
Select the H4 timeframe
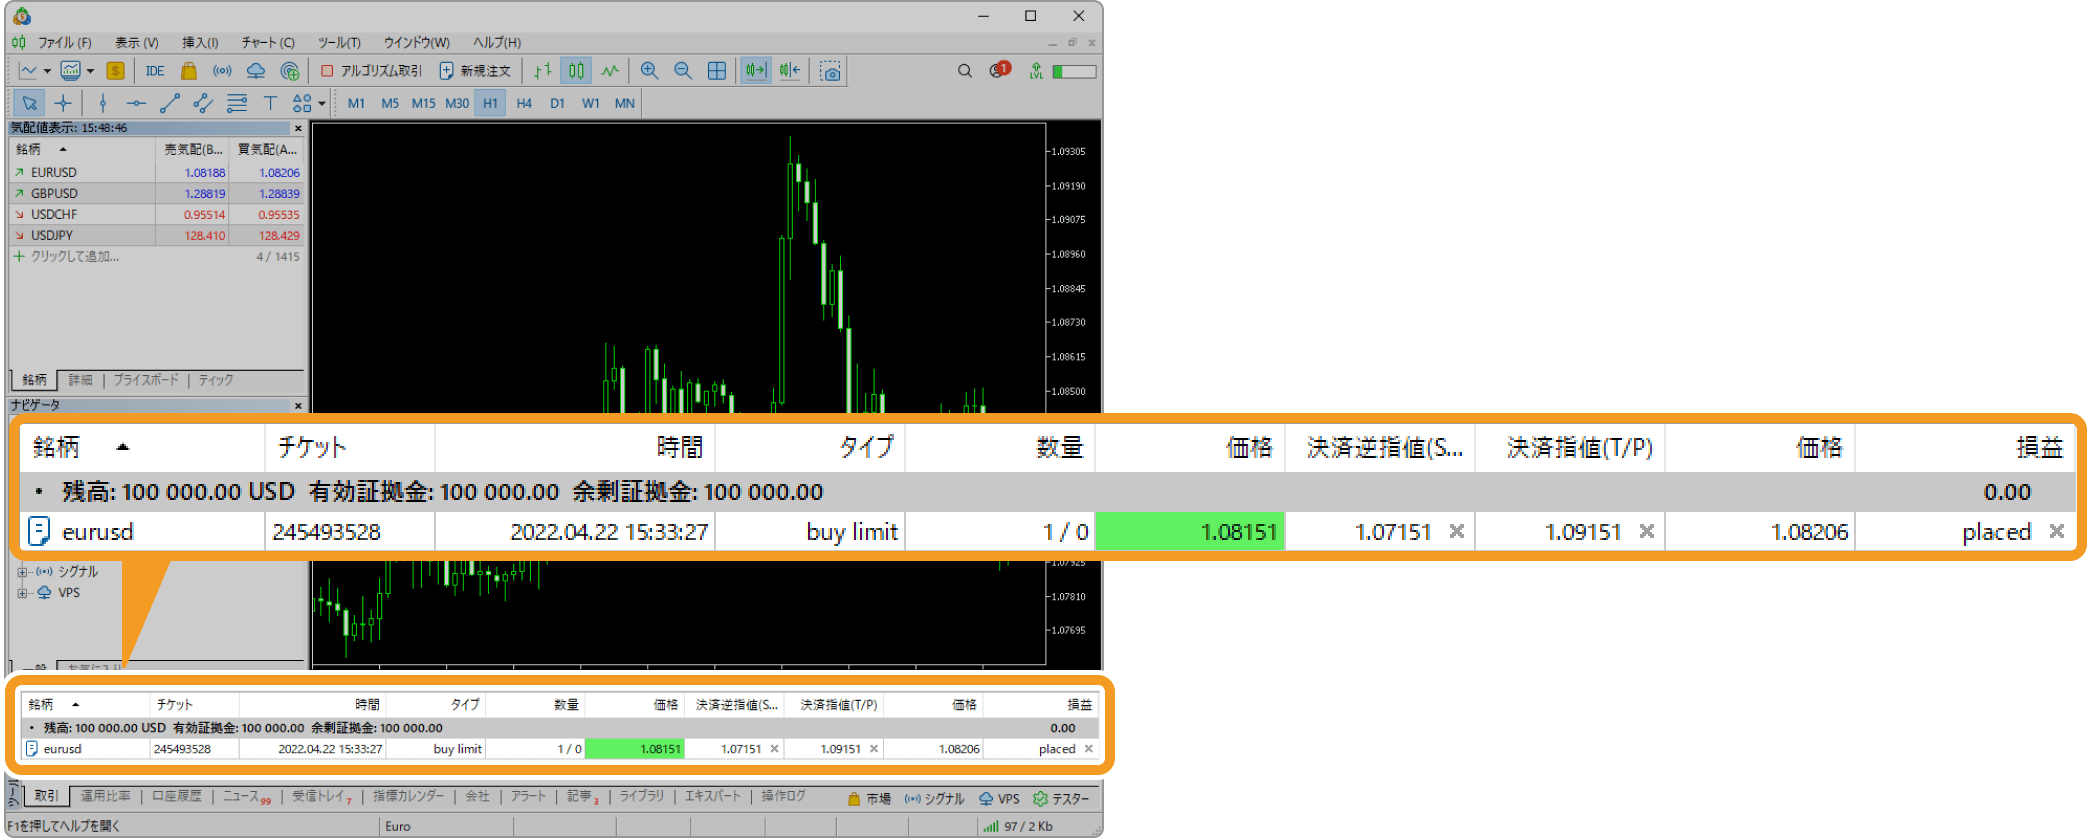[x=524, y=103]
